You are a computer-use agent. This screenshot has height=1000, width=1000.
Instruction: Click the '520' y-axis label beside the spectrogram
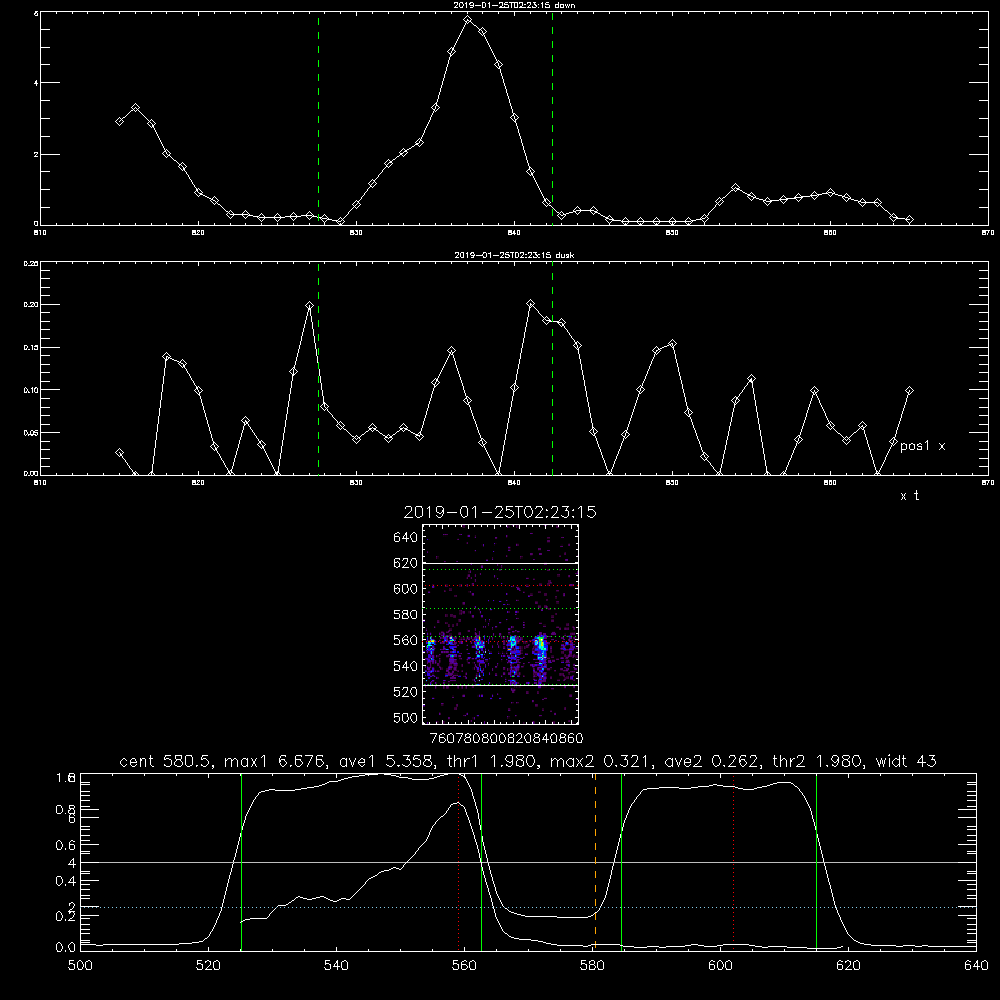(406, 692)
